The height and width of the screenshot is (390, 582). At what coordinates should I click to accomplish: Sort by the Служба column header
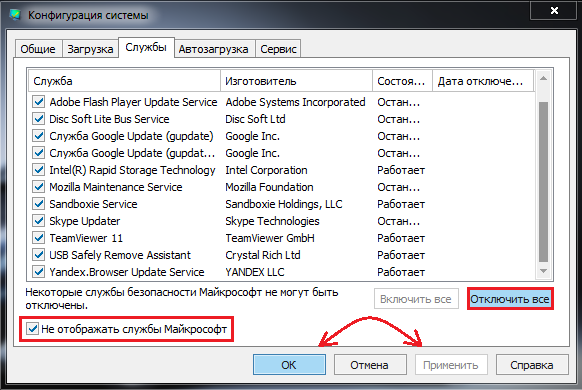tap(124, 81)
